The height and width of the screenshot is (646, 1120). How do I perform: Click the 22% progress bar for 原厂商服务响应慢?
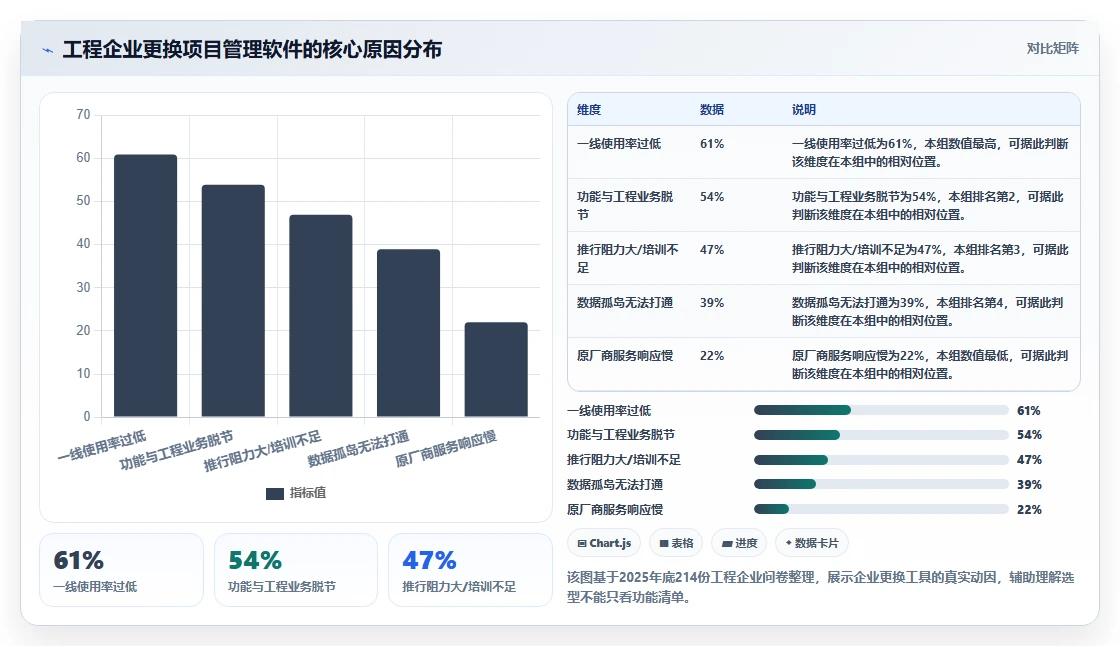coord(881,510)
